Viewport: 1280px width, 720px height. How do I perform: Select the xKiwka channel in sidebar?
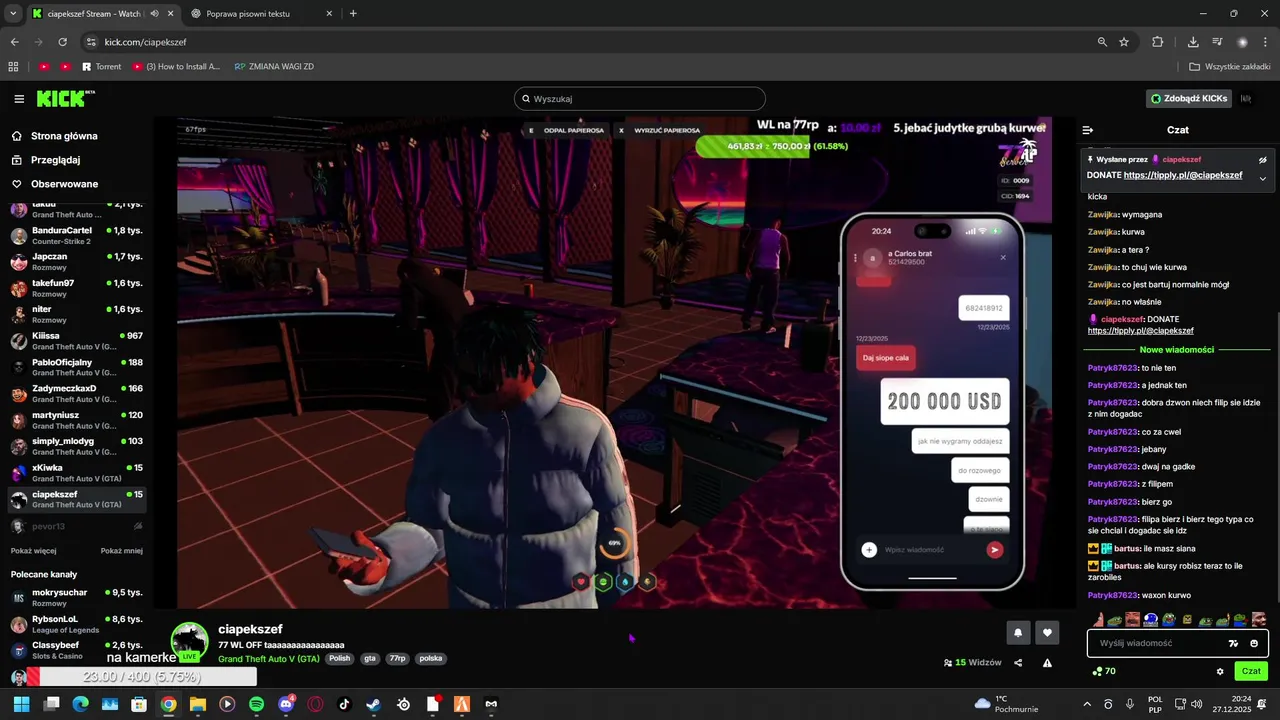77,472
